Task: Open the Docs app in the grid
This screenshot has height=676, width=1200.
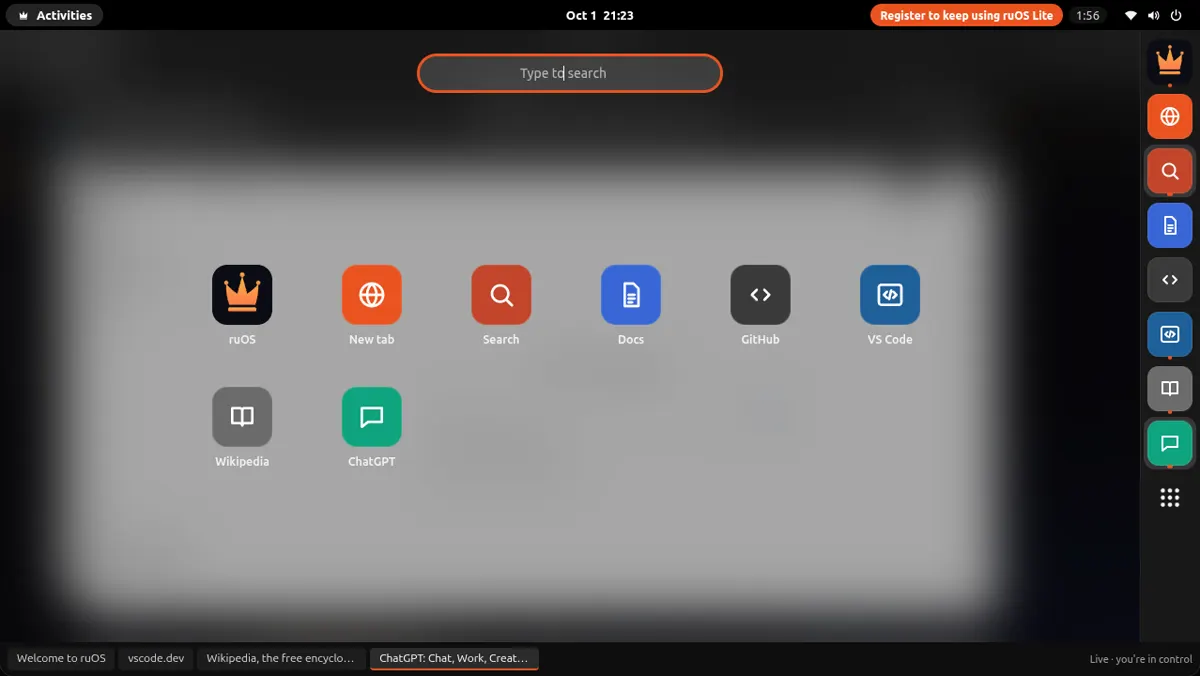Action: (631, 295)
